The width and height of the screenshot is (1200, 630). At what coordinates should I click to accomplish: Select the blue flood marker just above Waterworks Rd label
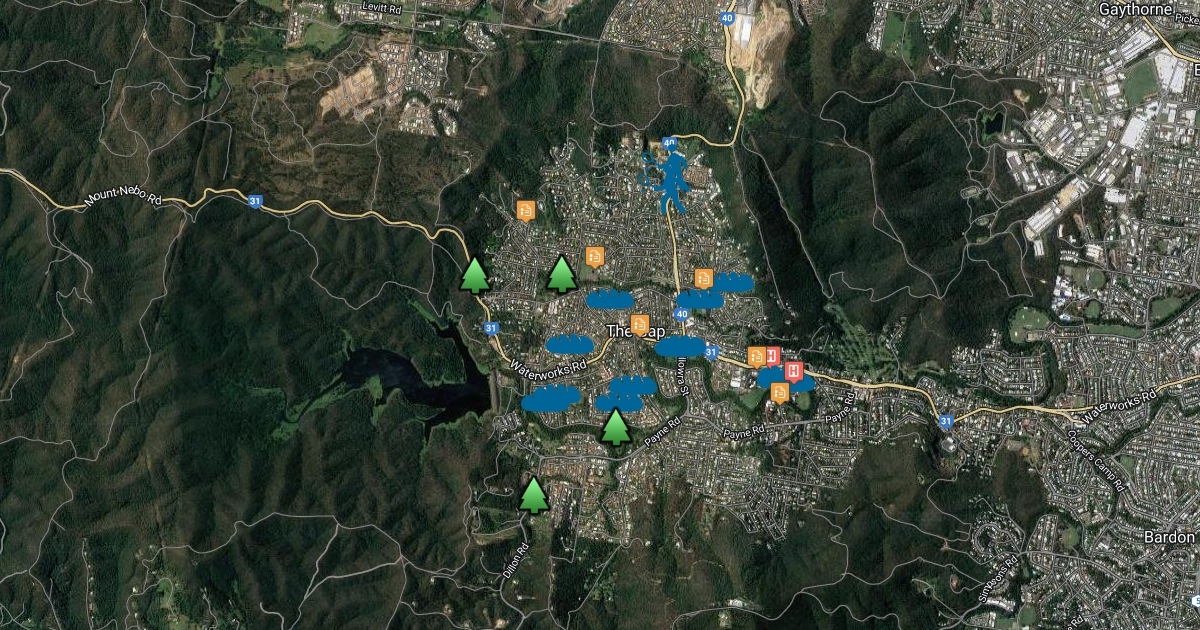[570, 344]
